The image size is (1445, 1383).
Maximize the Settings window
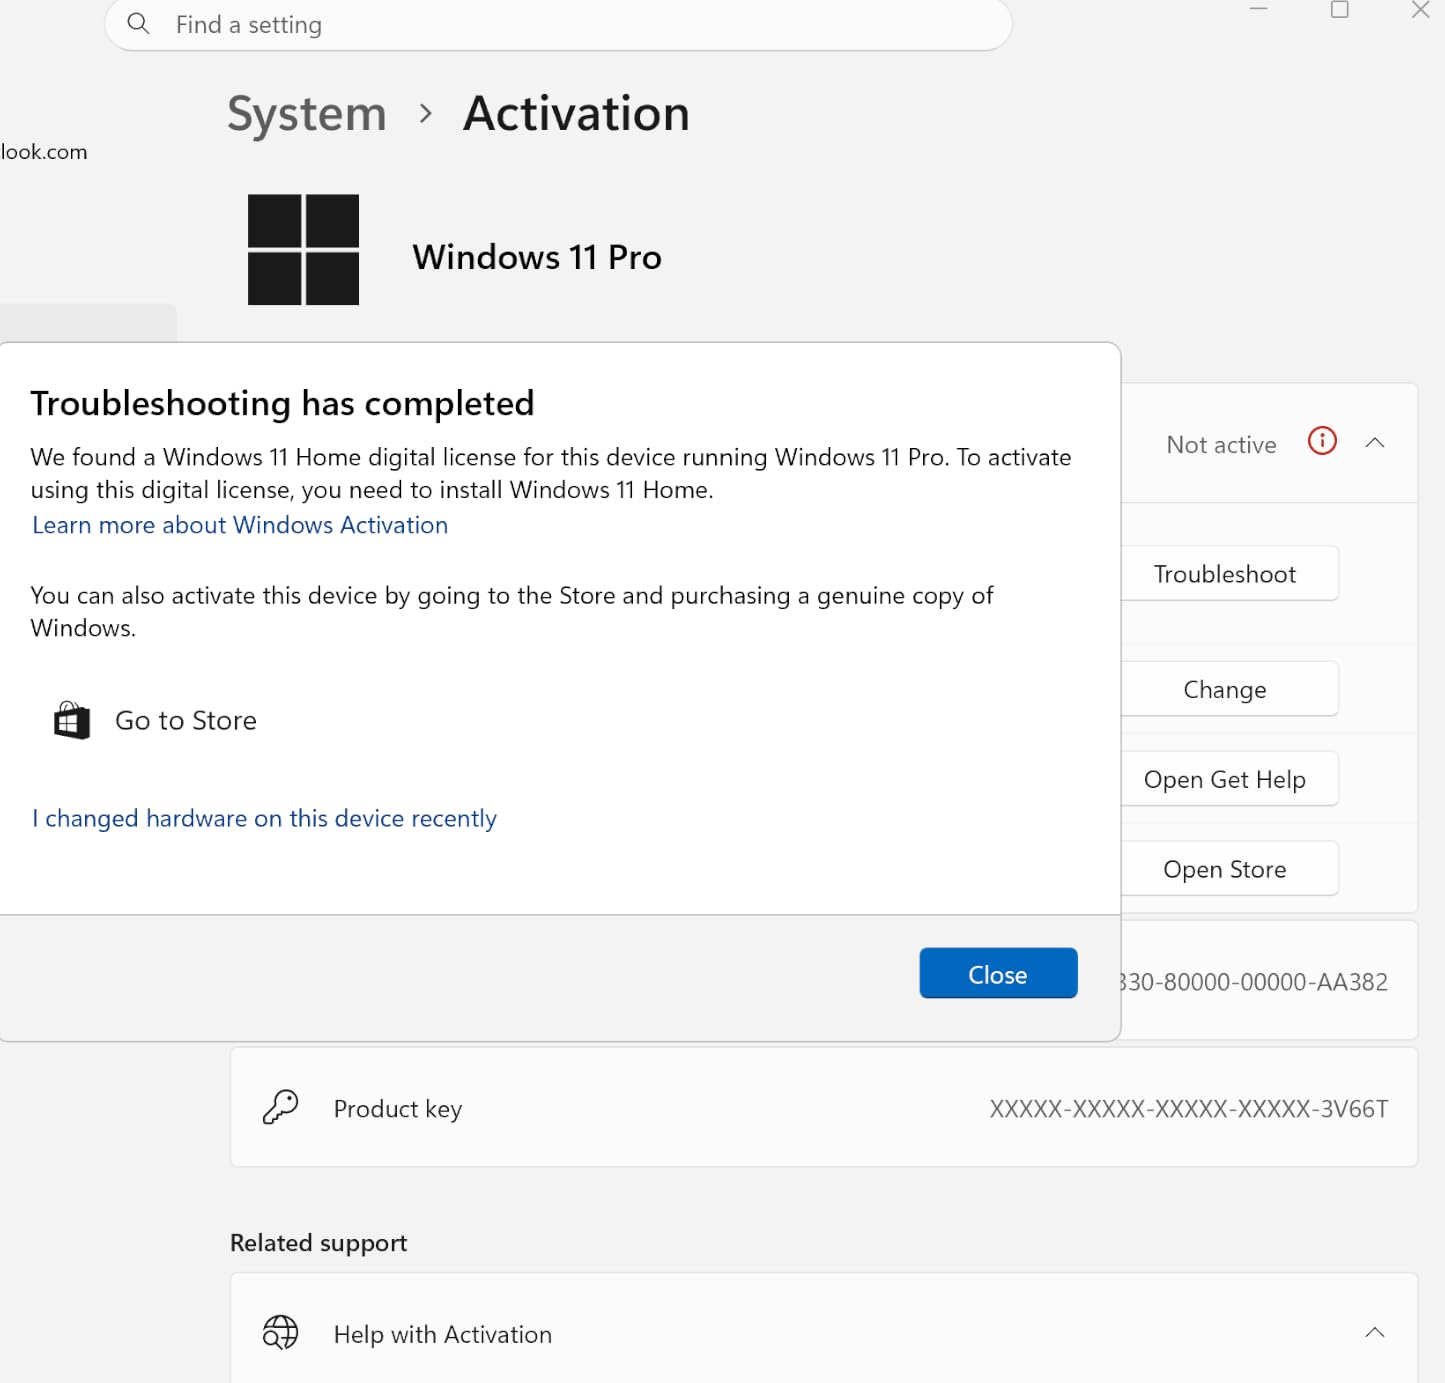(x=1340, y=10)
